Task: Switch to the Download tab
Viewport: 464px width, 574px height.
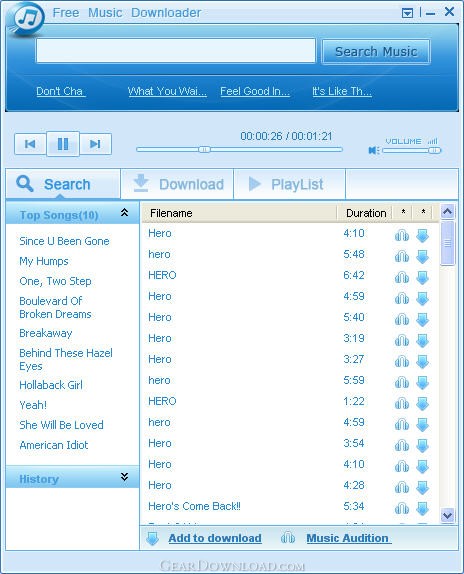Action: point(177,184)
